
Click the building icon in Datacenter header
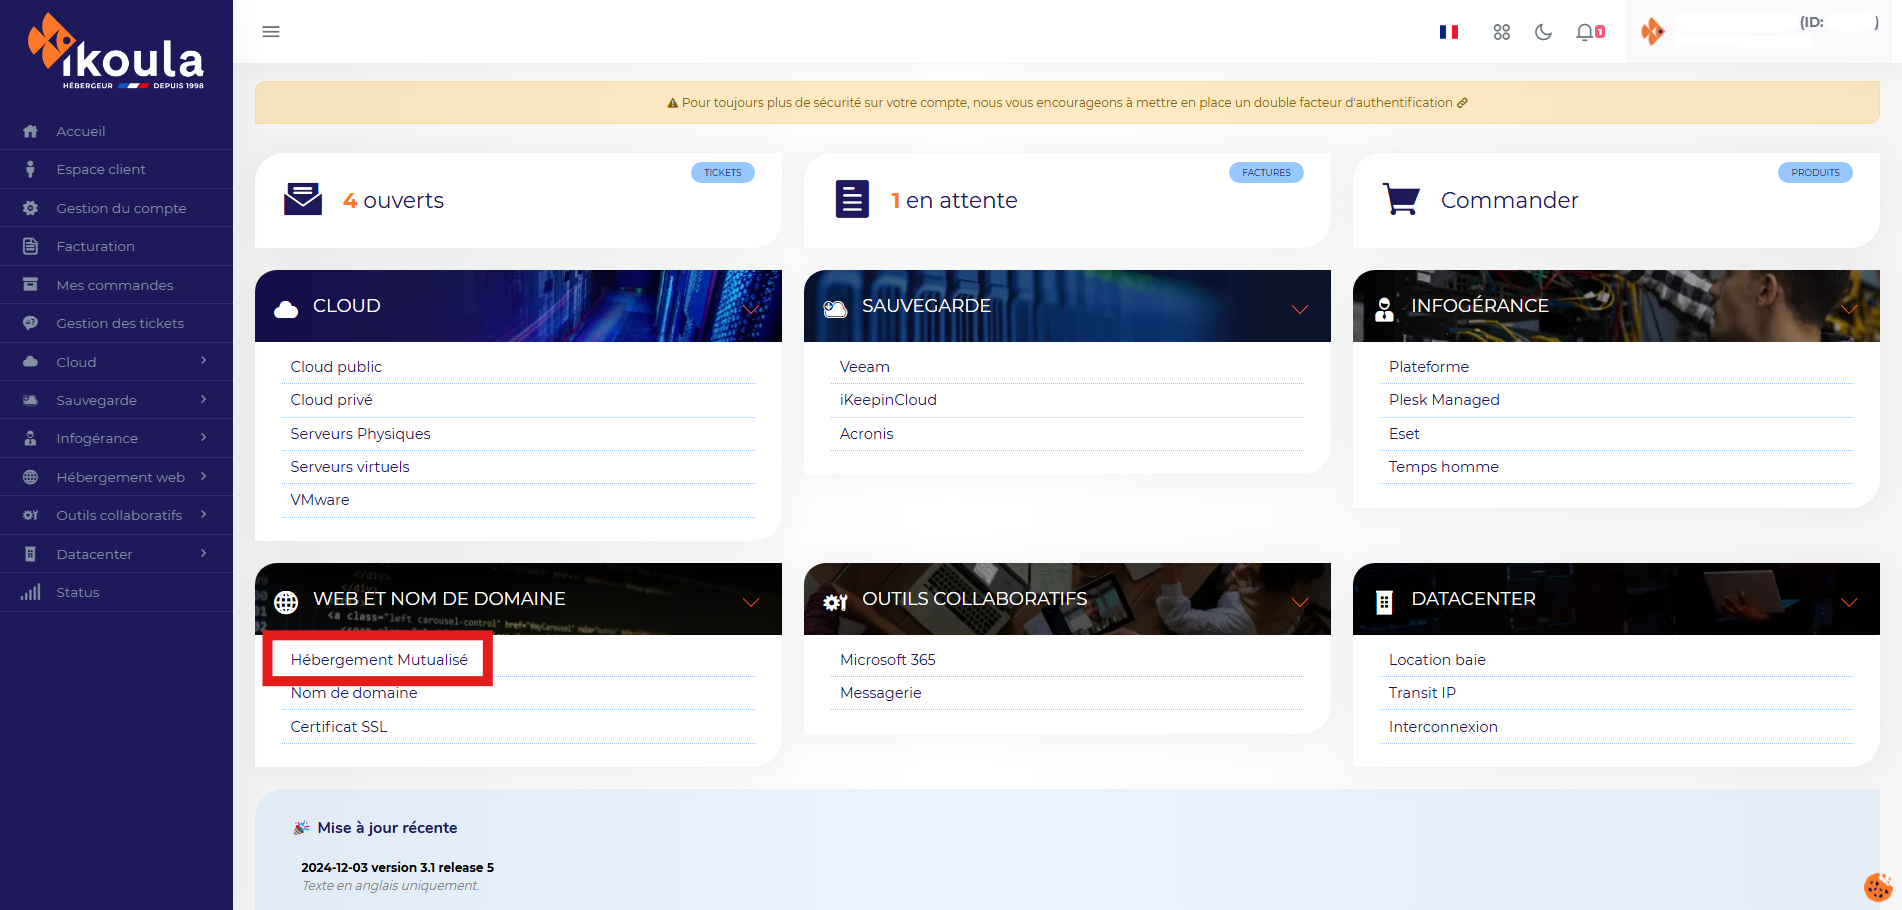point(1384,602)
